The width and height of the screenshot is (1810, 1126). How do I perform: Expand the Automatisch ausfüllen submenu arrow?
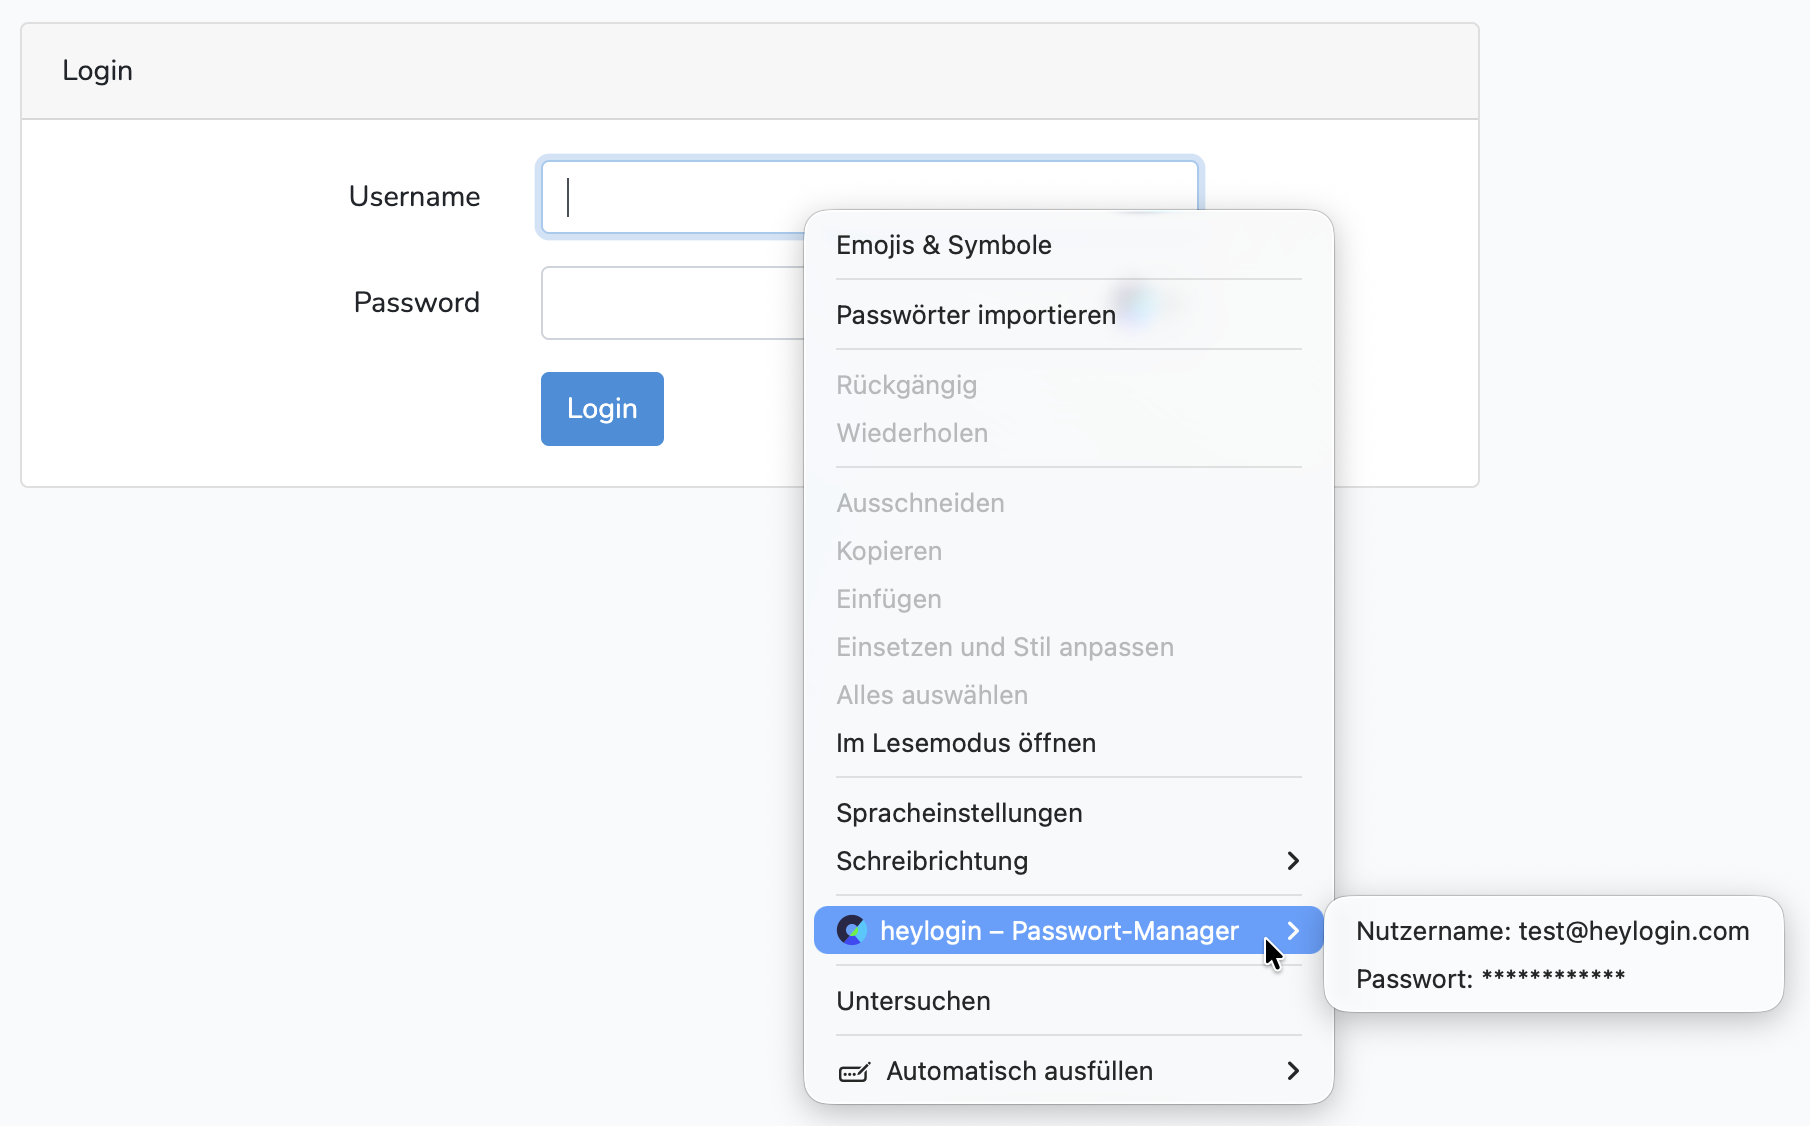[x=1293, y=1071]
